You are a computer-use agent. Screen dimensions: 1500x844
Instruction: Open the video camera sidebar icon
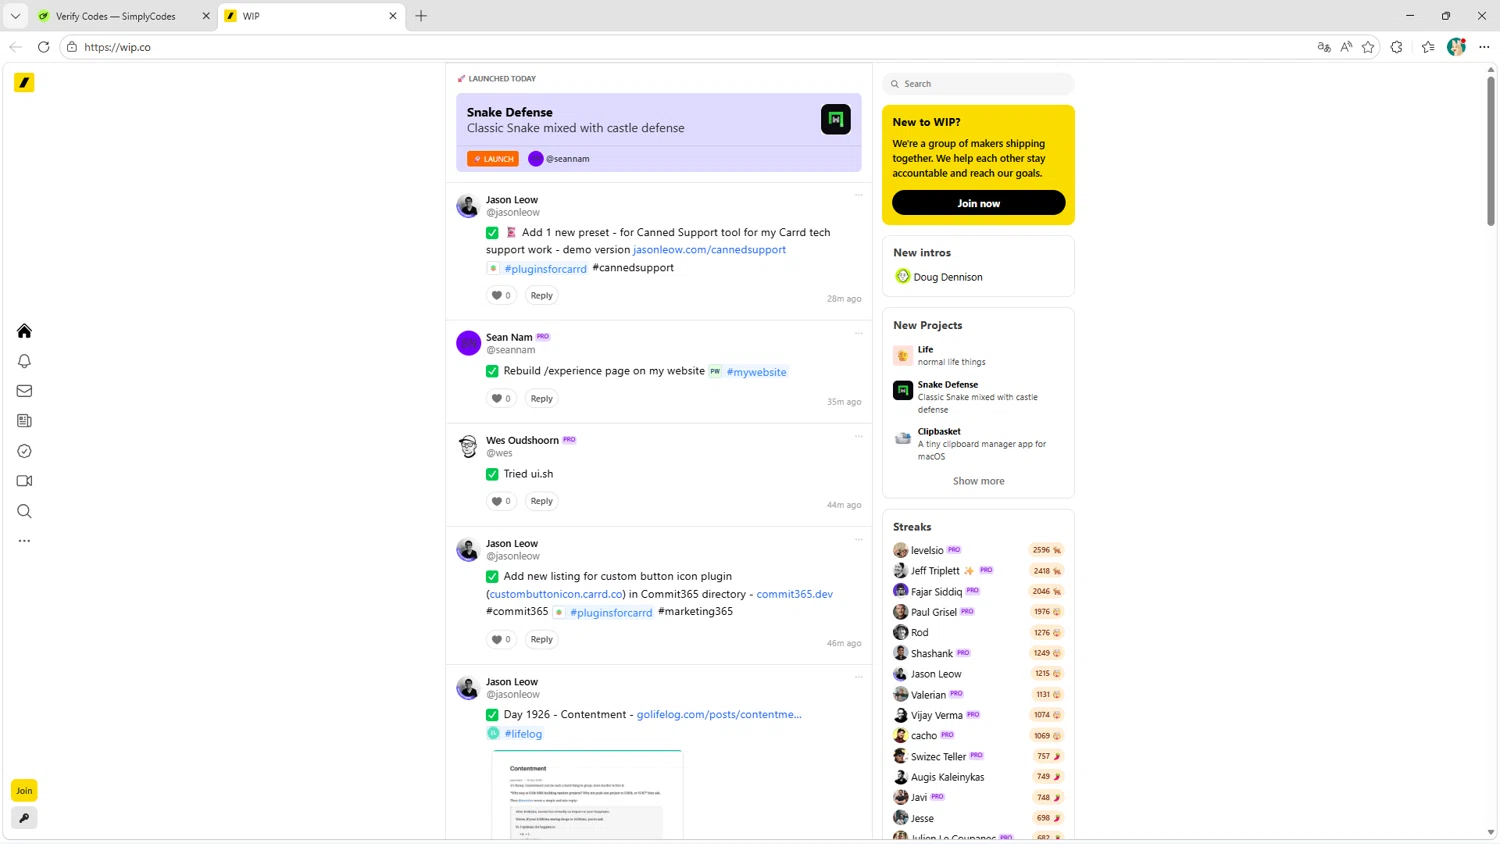(24, 481)
